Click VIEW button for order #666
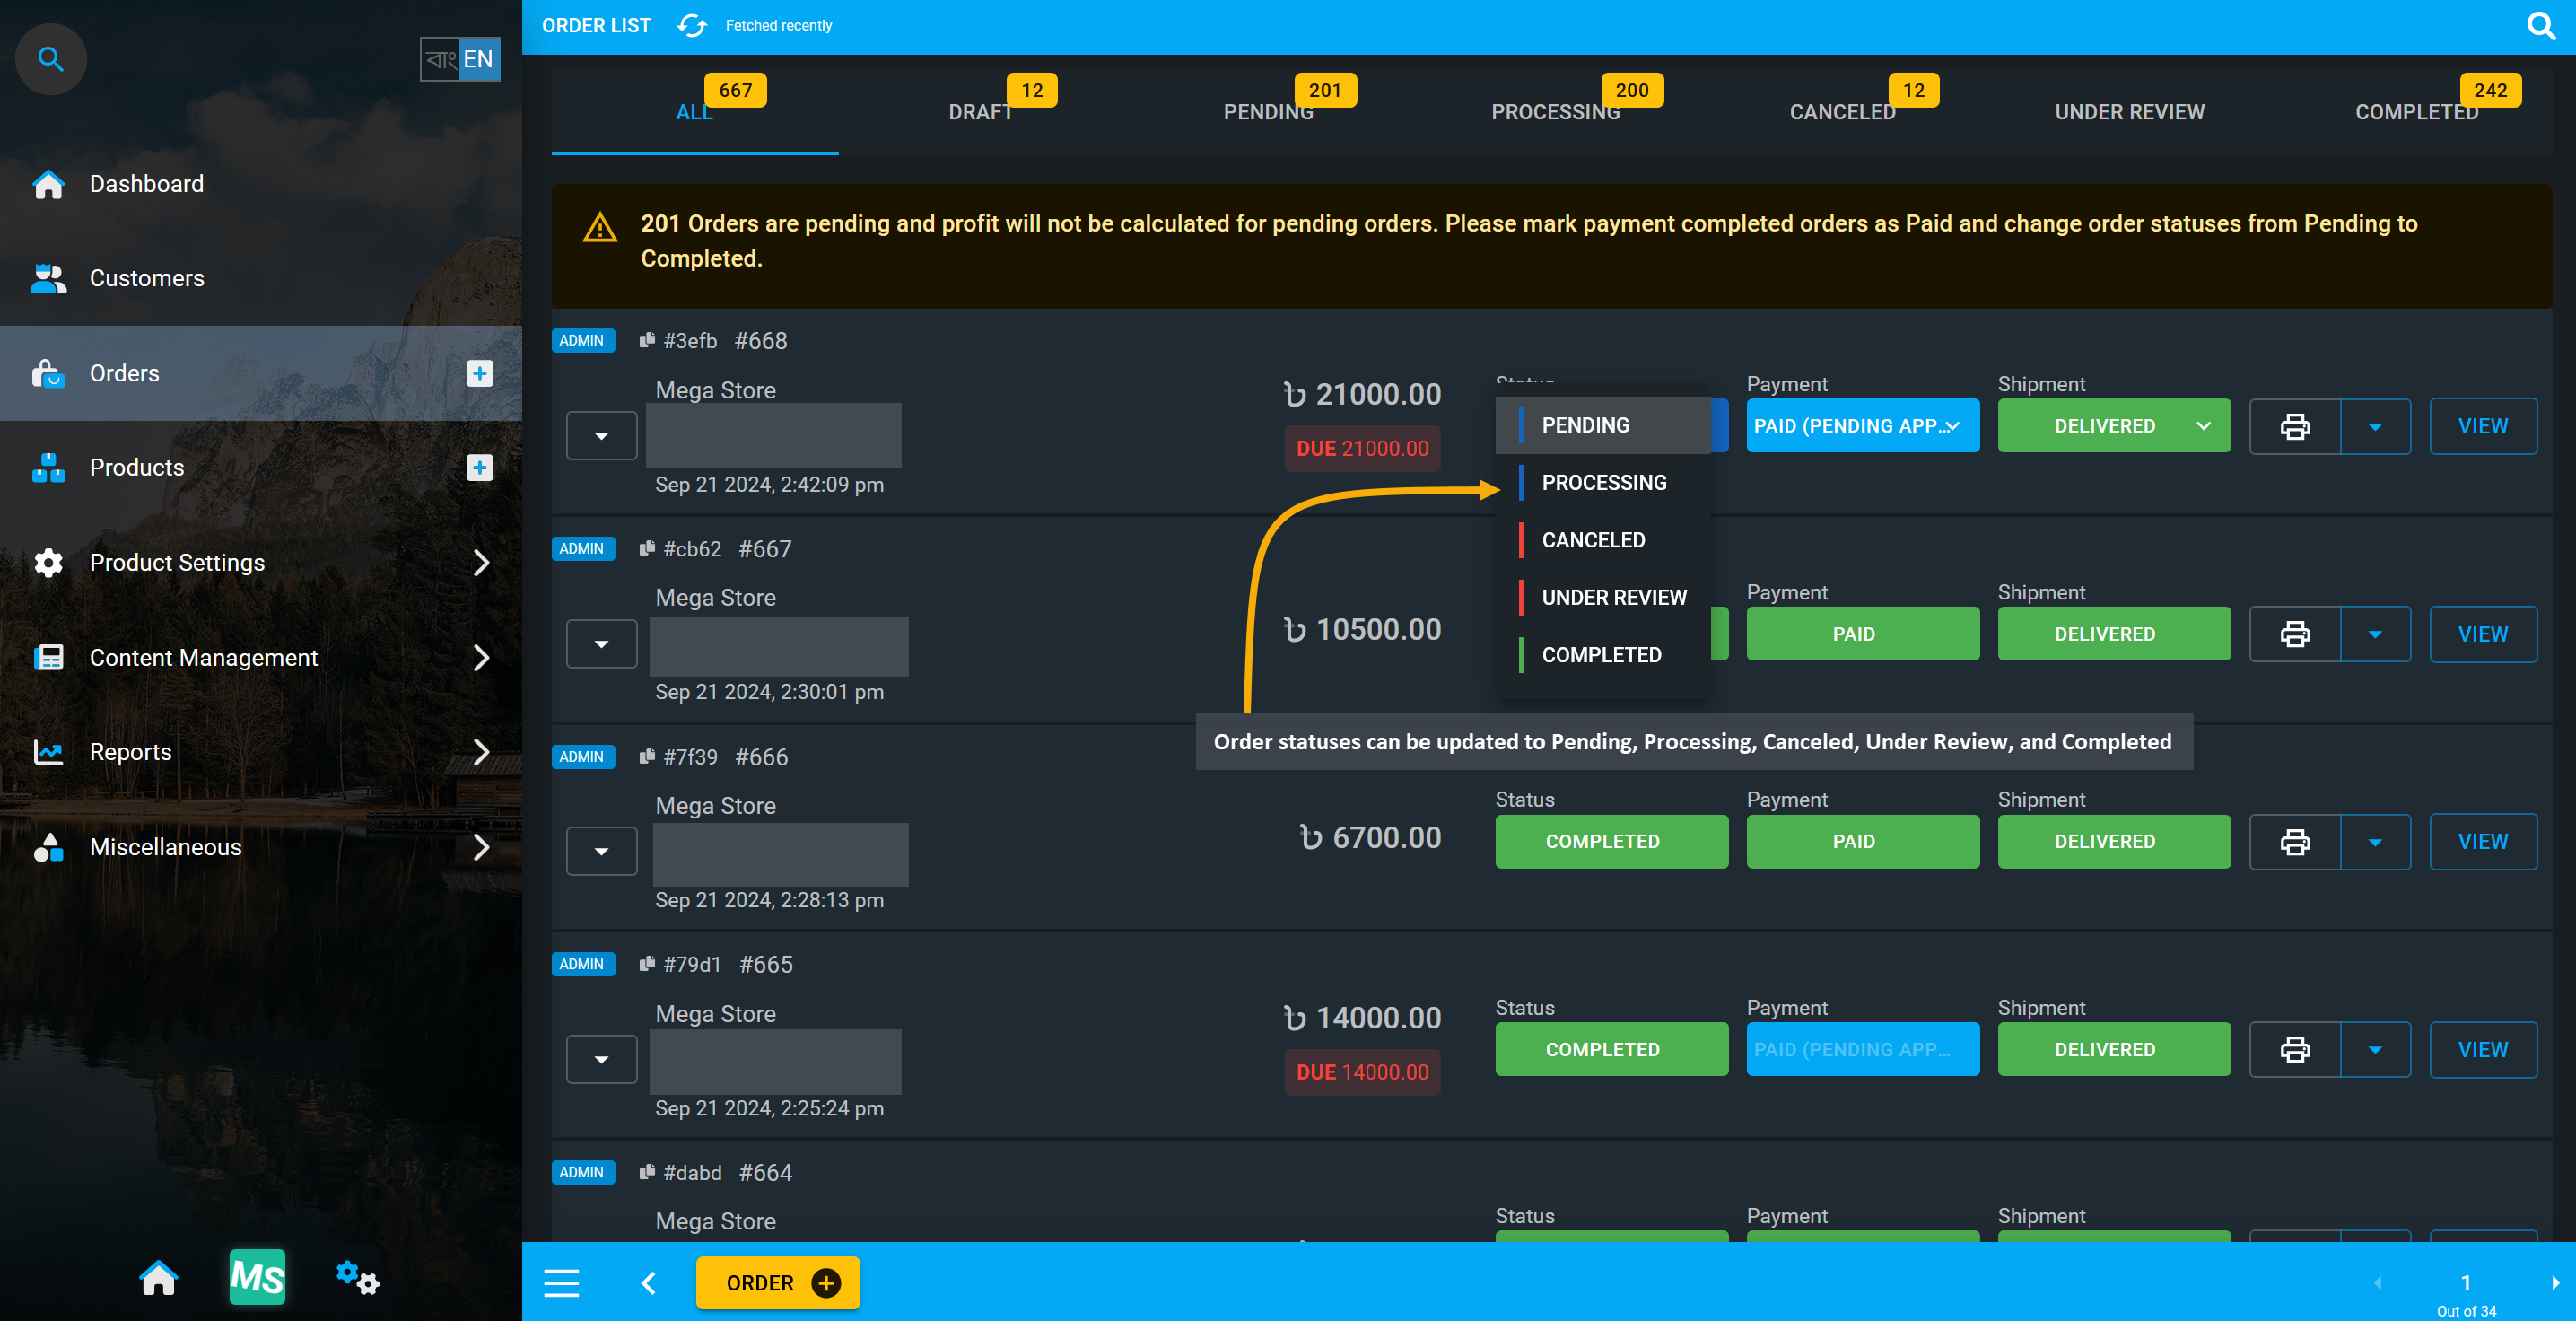The image size is (2576, 1321). (x=2484, y=843)
